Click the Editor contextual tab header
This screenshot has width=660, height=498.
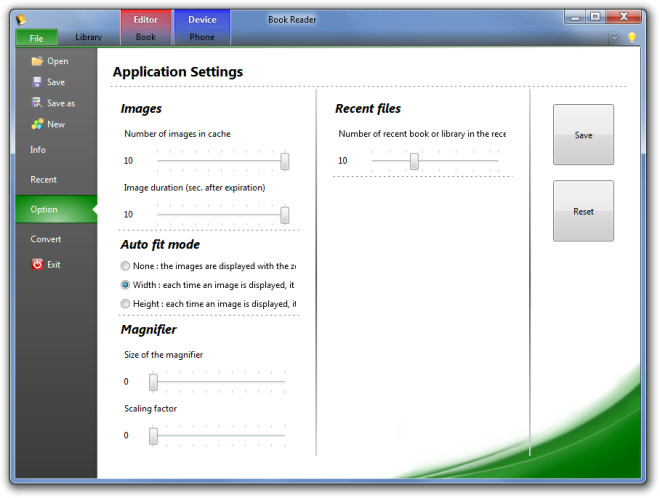coord(146,19)
